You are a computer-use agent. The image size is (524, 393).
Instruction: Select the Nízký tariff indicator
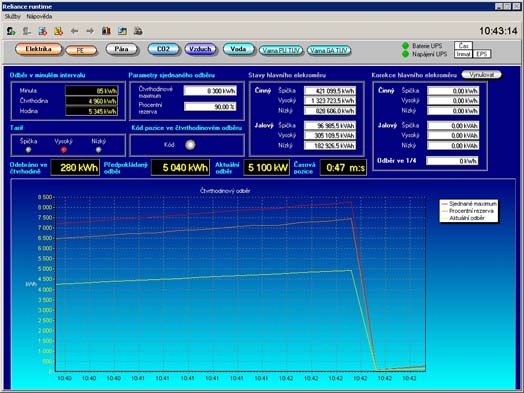tap(99, 150)
